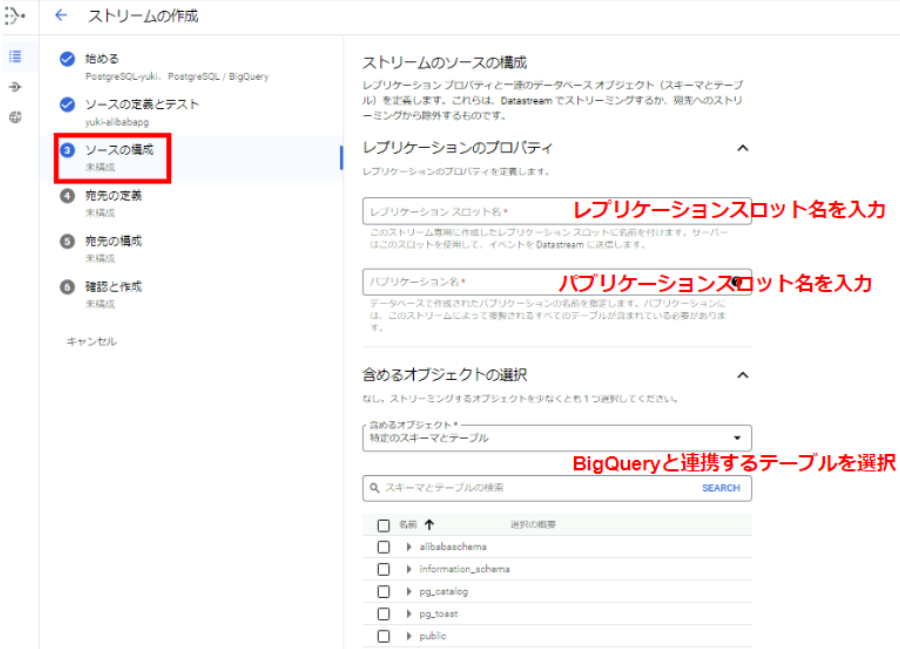
Task: Toggle the select-all checkbox in header row
Action: pos(383,525)
